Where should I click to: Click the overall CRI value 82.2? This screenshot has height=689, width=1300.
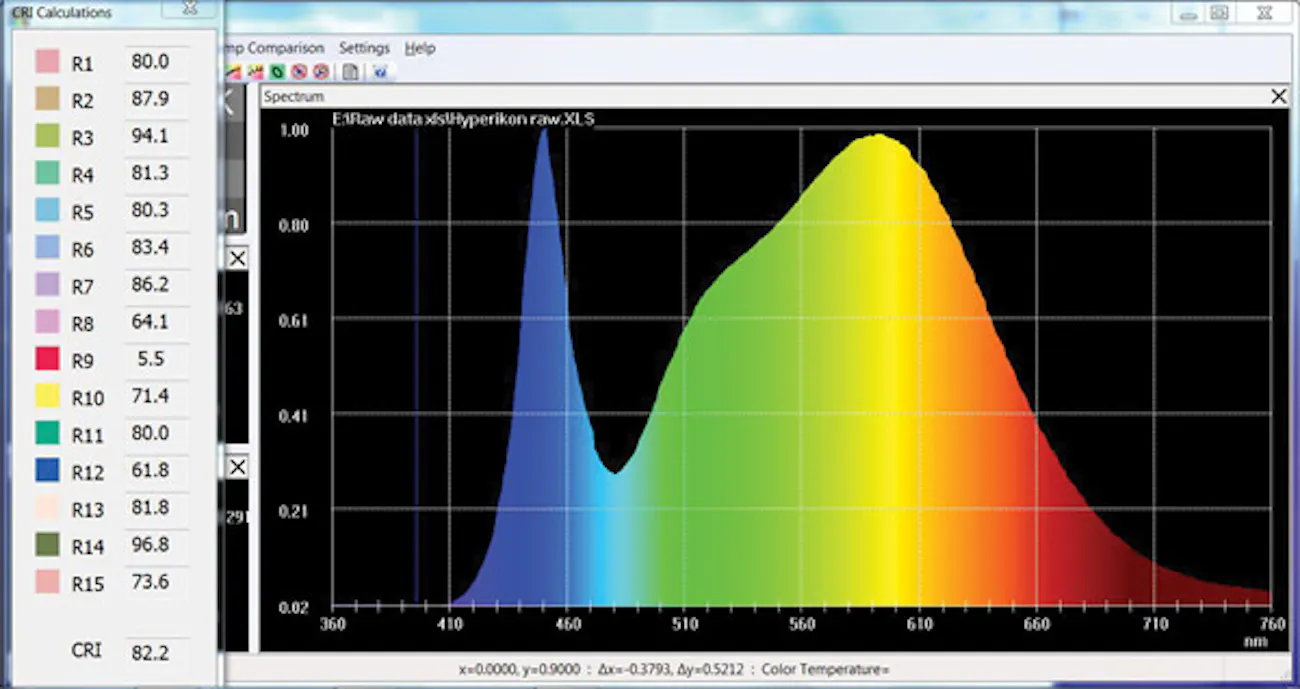point(156,653)
